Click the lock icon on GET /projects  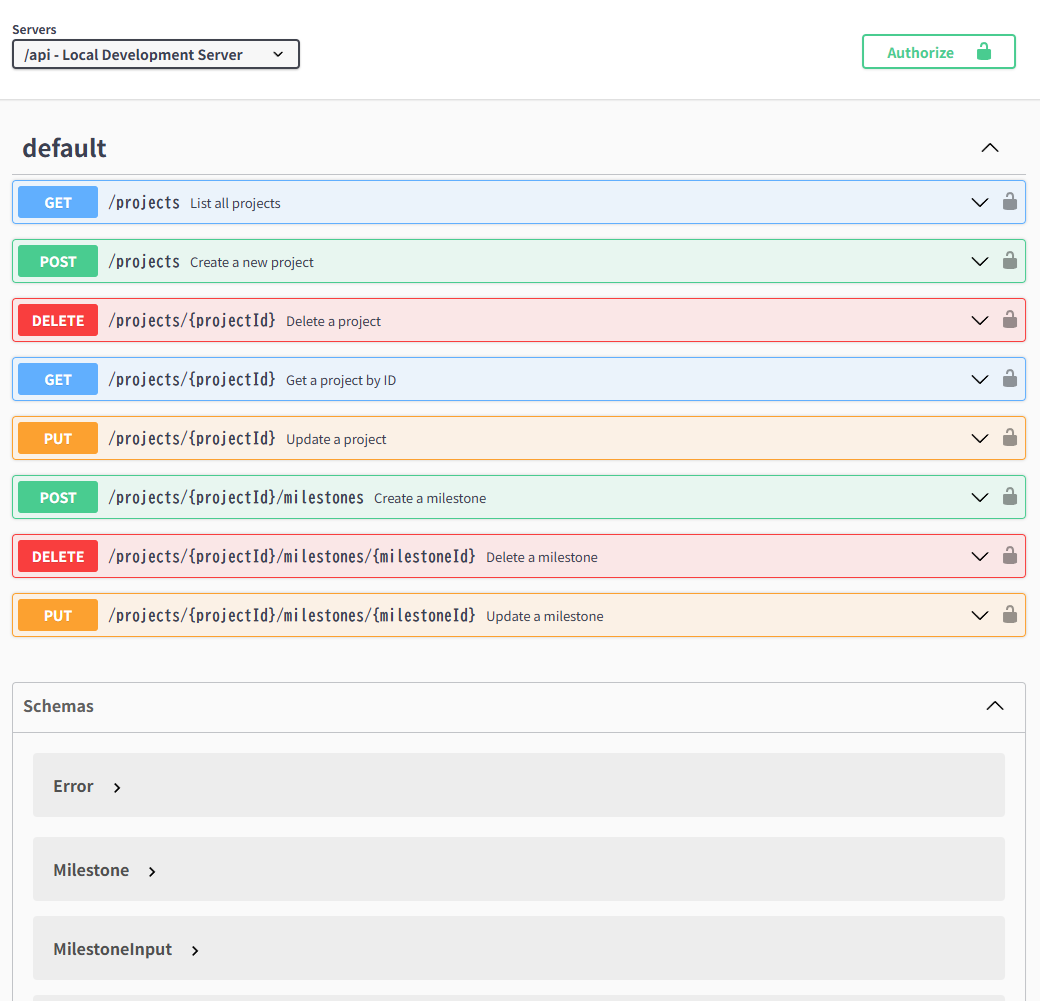(1010, 202)
